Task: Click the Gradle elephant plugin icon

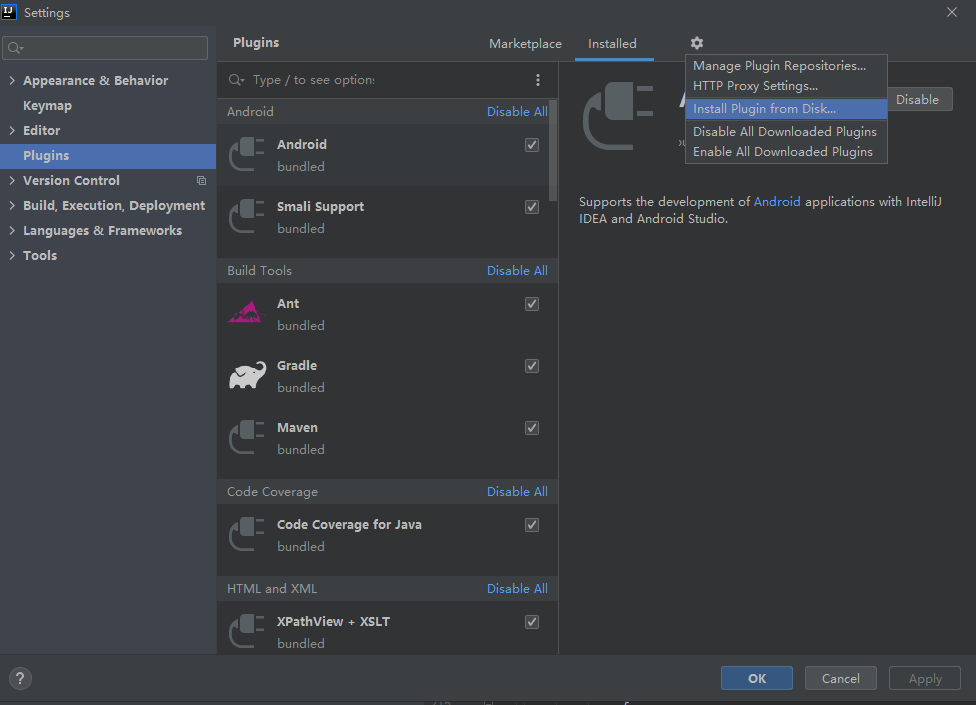Action: (x=247, y=376)
